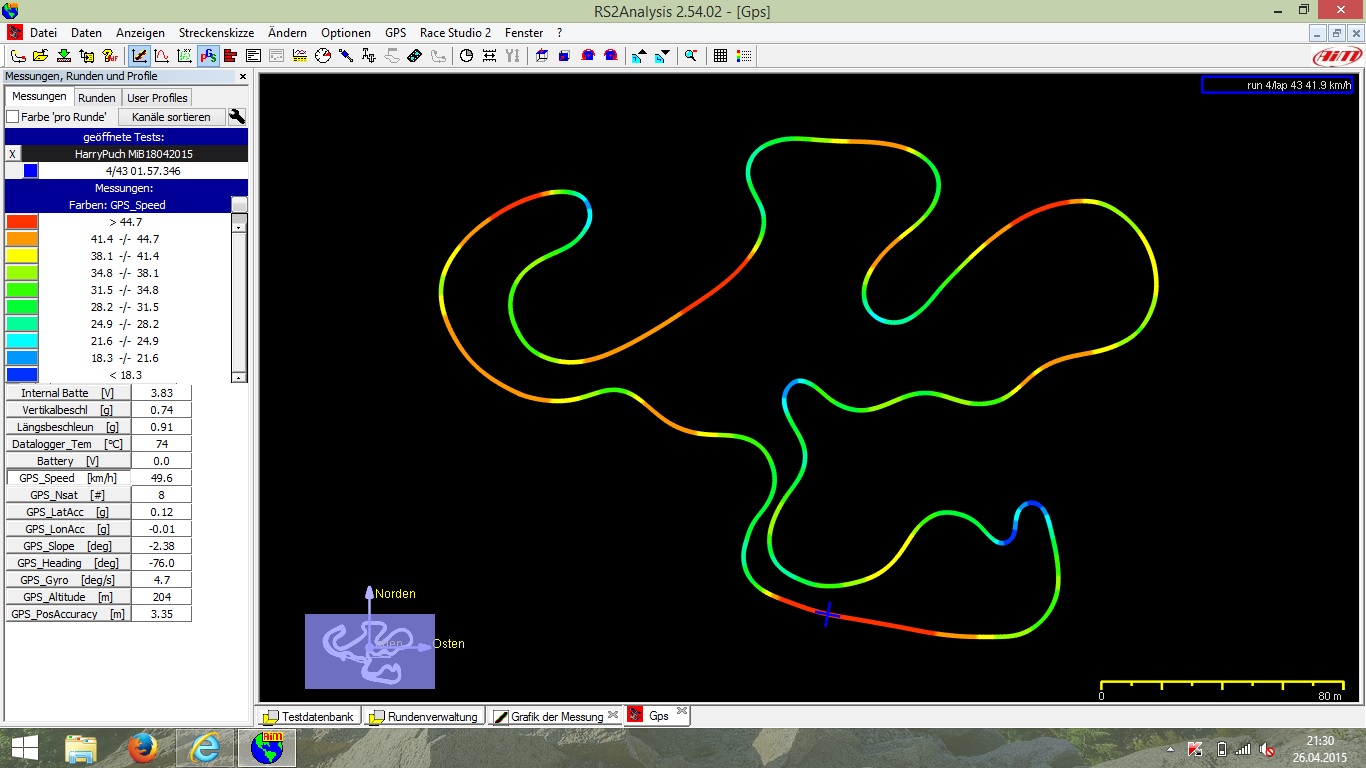Click the open folder toolbar icon
1366x768 pixels.
pos(40,56)
